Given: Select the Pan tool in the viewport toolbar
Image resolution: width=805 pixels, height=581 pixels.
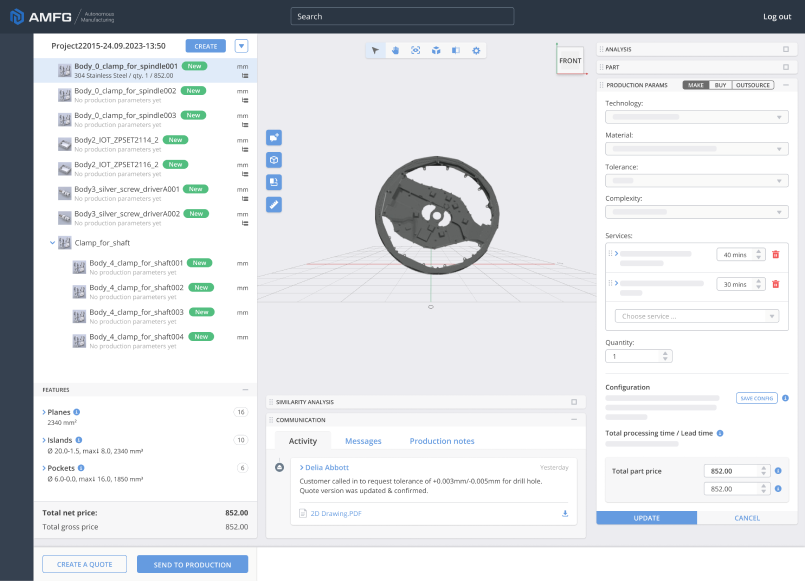Looking at the screenshot, I should (396, 50).
